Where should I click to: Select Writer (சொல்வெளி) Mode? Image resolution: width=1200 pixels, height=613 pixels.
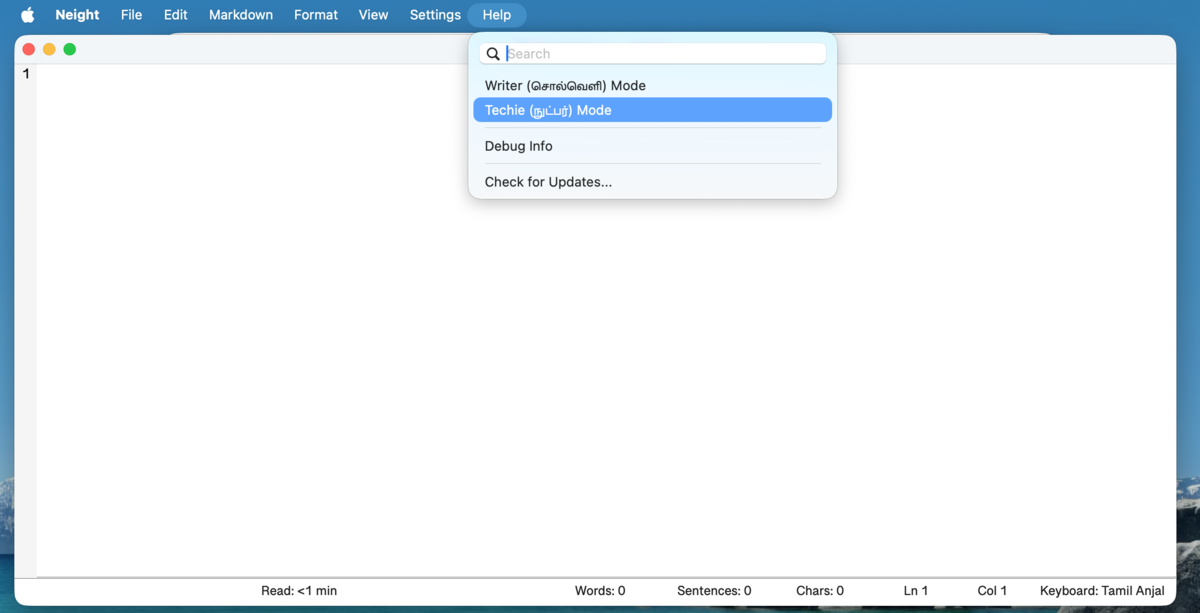point(653,86)
